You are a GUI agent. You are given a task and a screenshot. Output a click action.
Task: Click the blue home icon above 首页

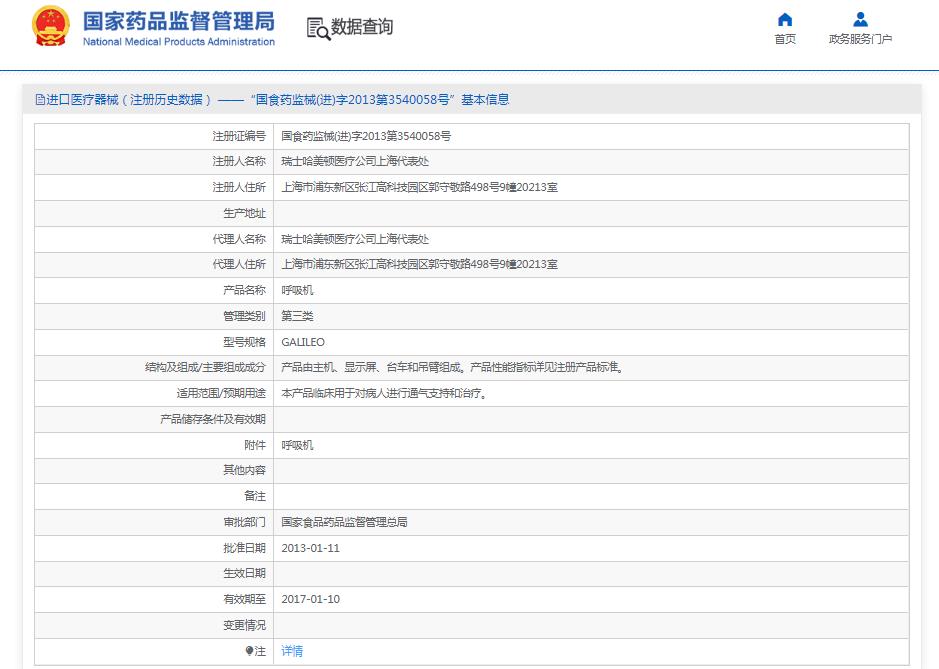click(784, 19)
